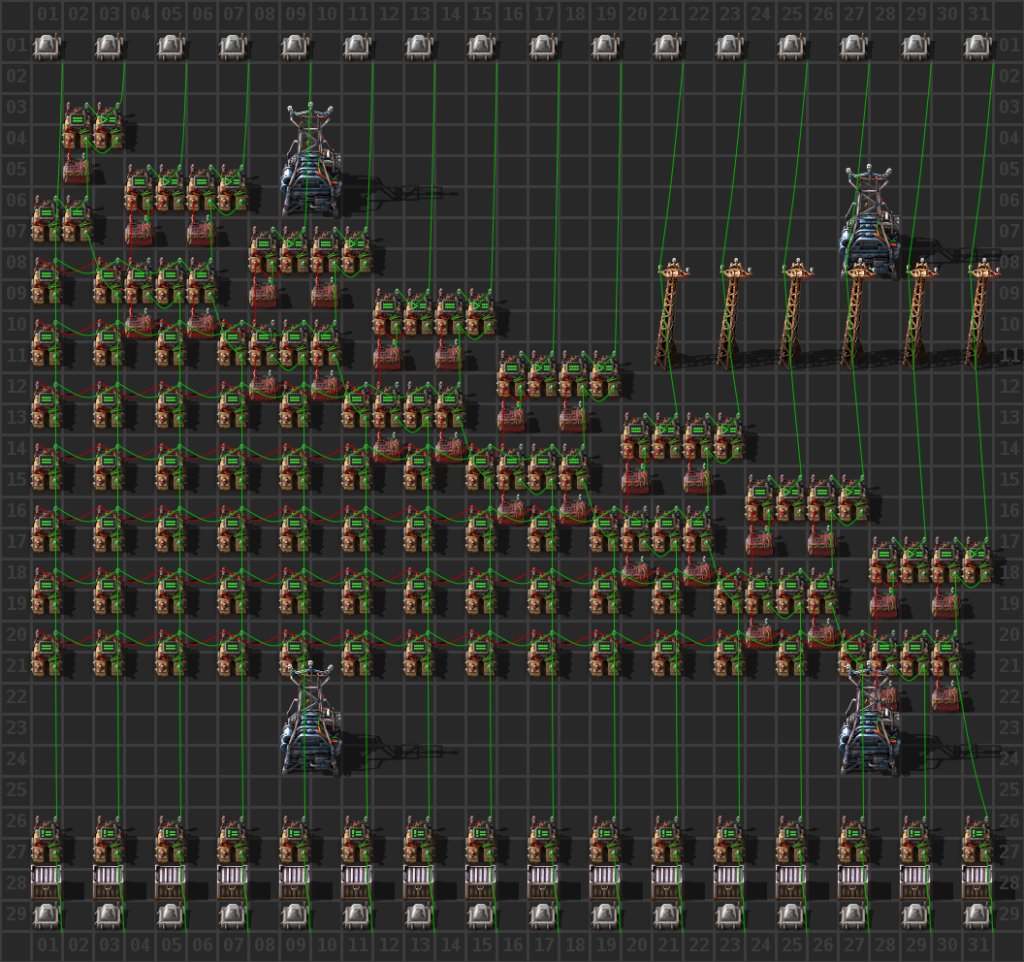Open the equals combinator at column 02, row 03
The width and height of the screenshot is (1024, 962).
click(77, 125)
